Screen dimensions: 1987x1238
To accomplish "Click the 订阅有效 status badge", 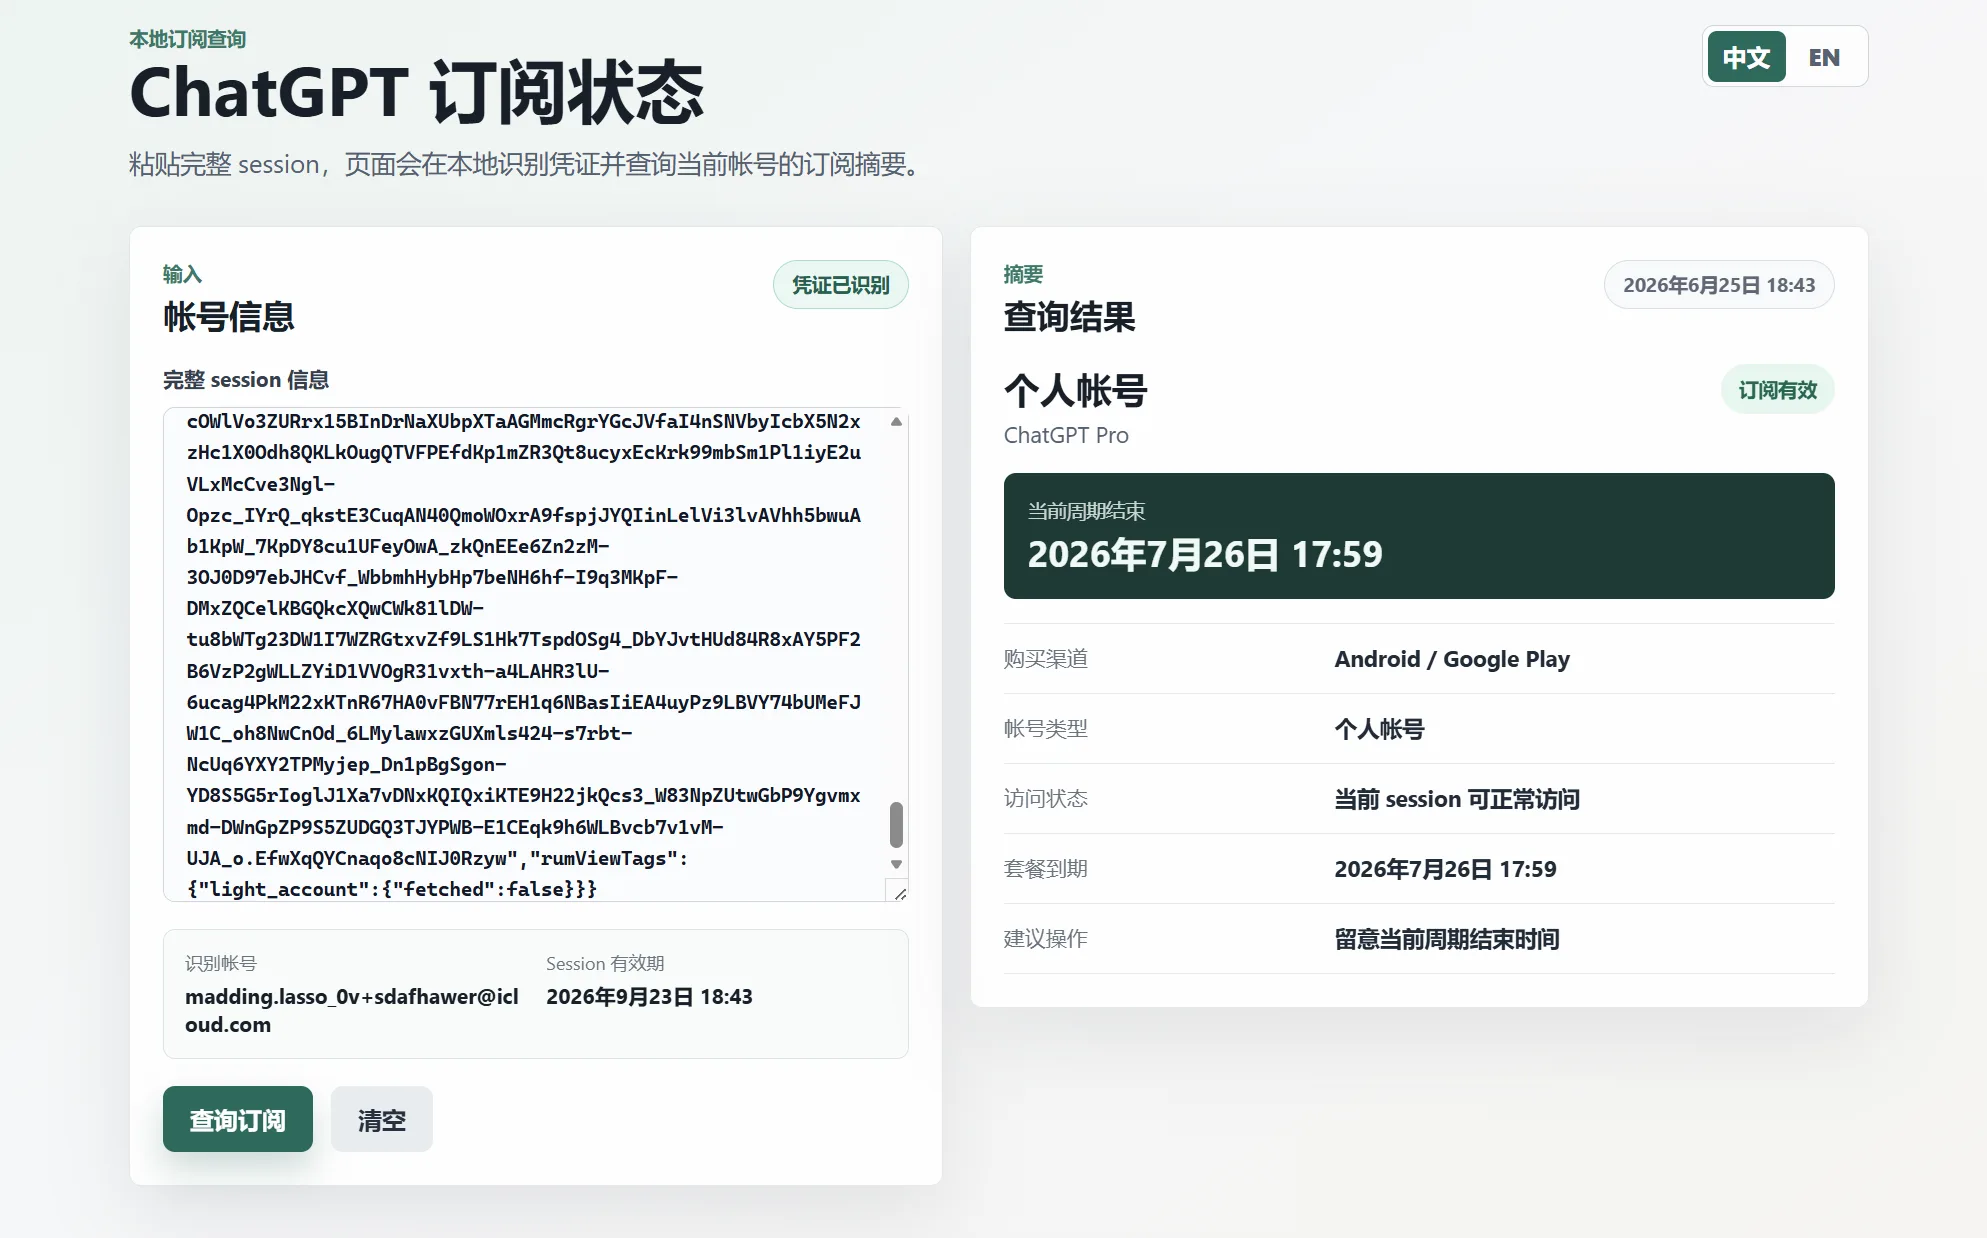I will 1778,390.
